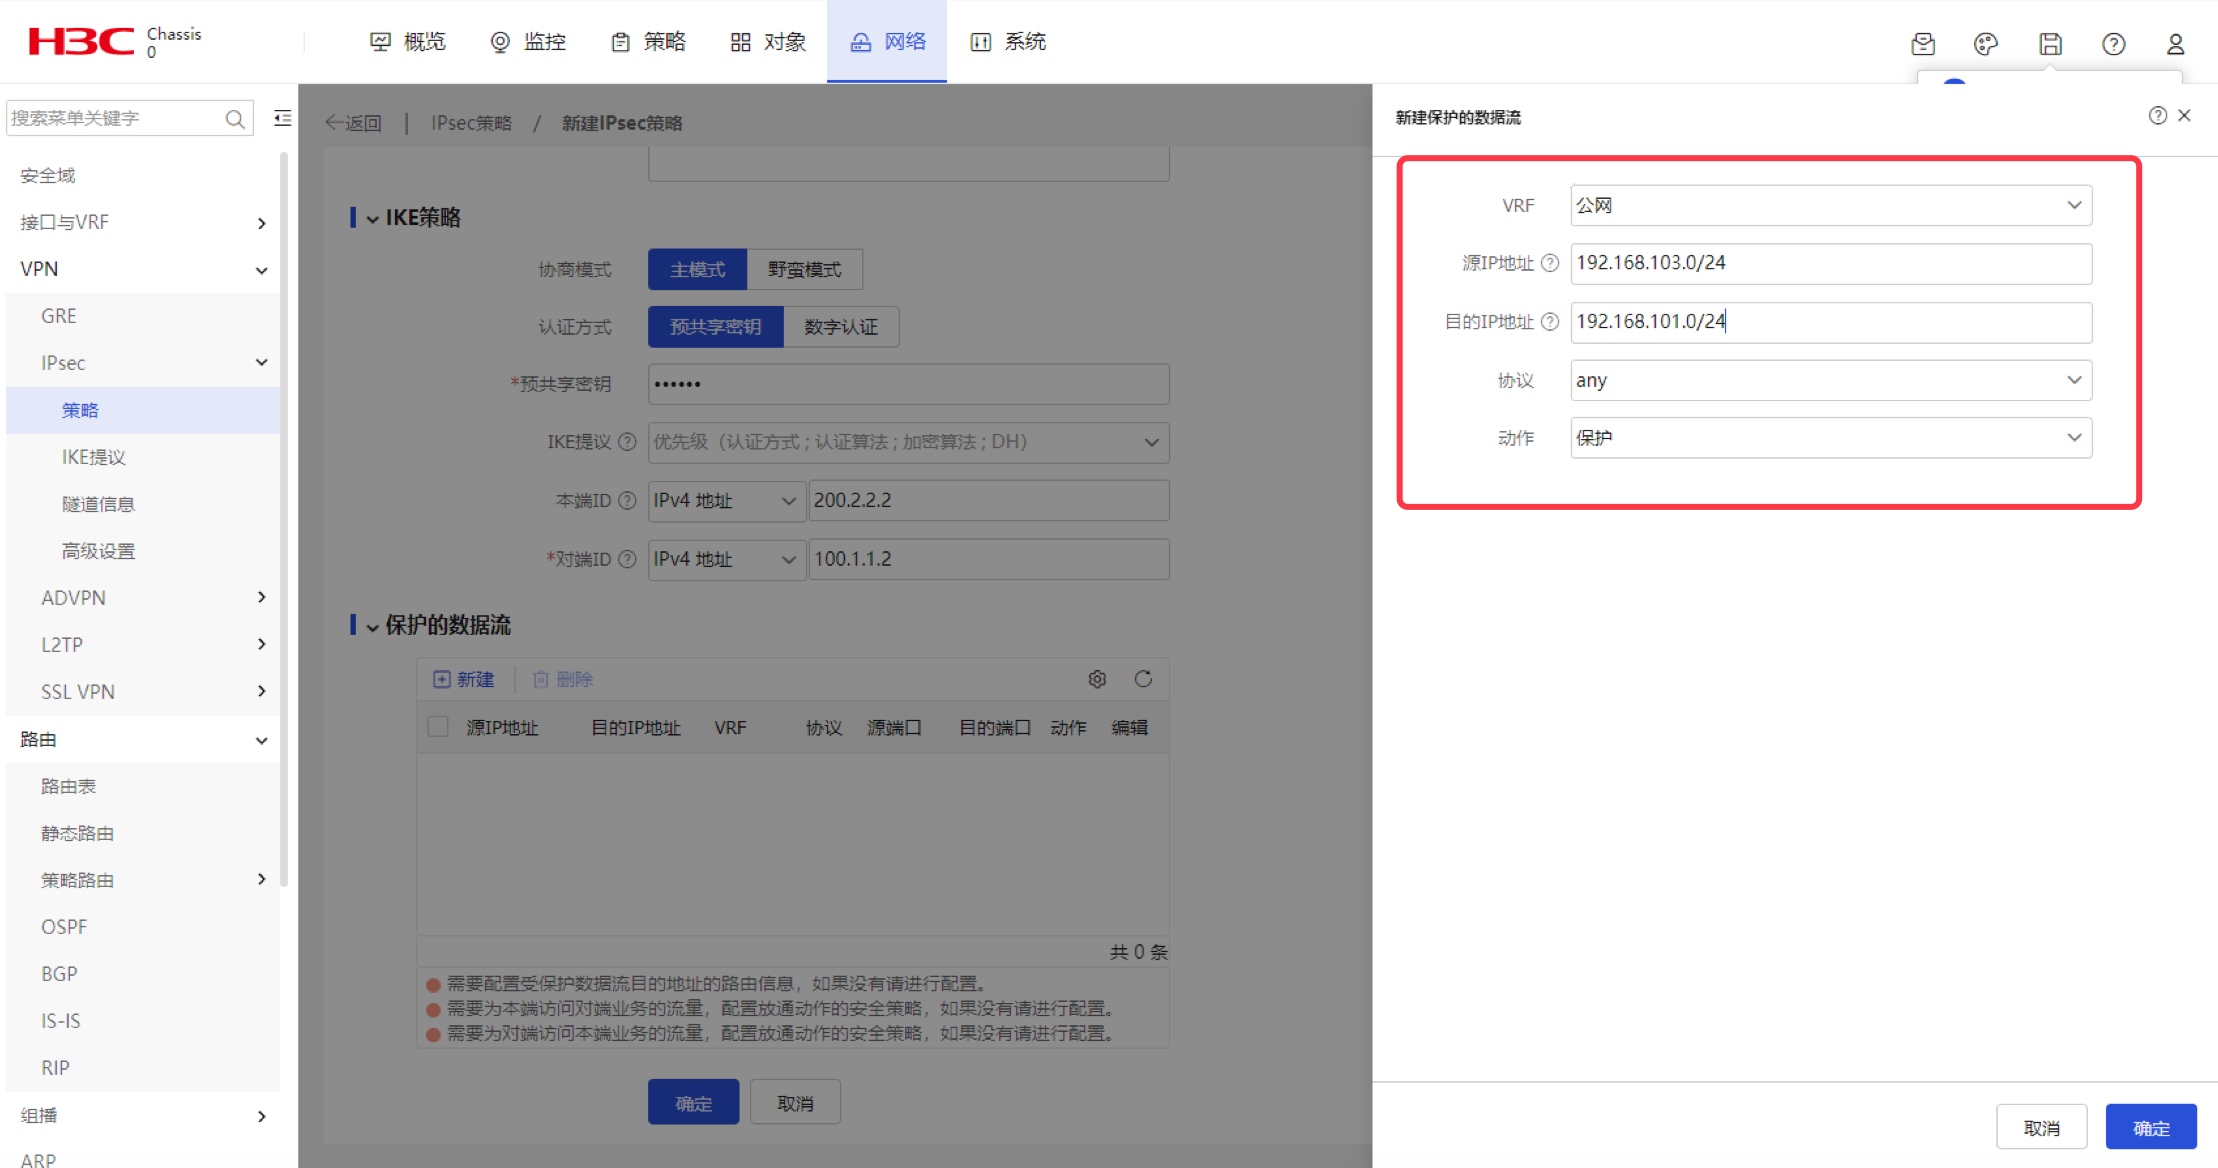Collapse the 保护的数据流 section
Screen dimensions: 2218x1168
point(372,627)
